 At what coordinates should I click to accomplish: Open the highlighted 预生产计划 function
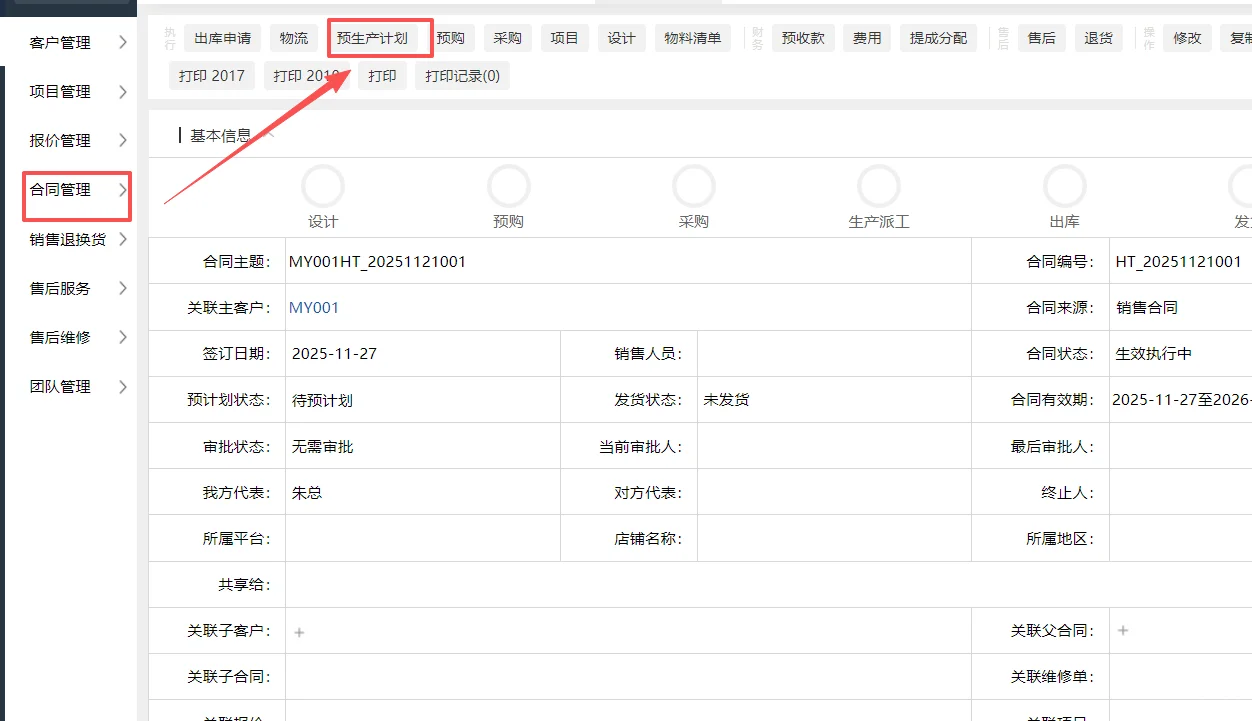[x=380, y=37]
